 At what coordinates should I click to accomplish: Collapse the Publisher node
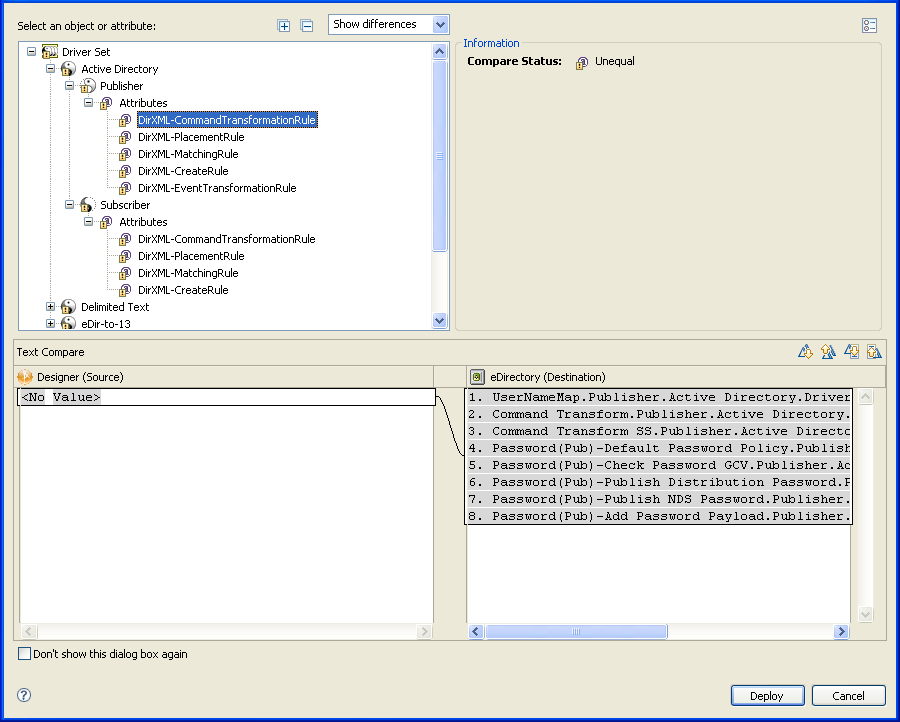69,86
